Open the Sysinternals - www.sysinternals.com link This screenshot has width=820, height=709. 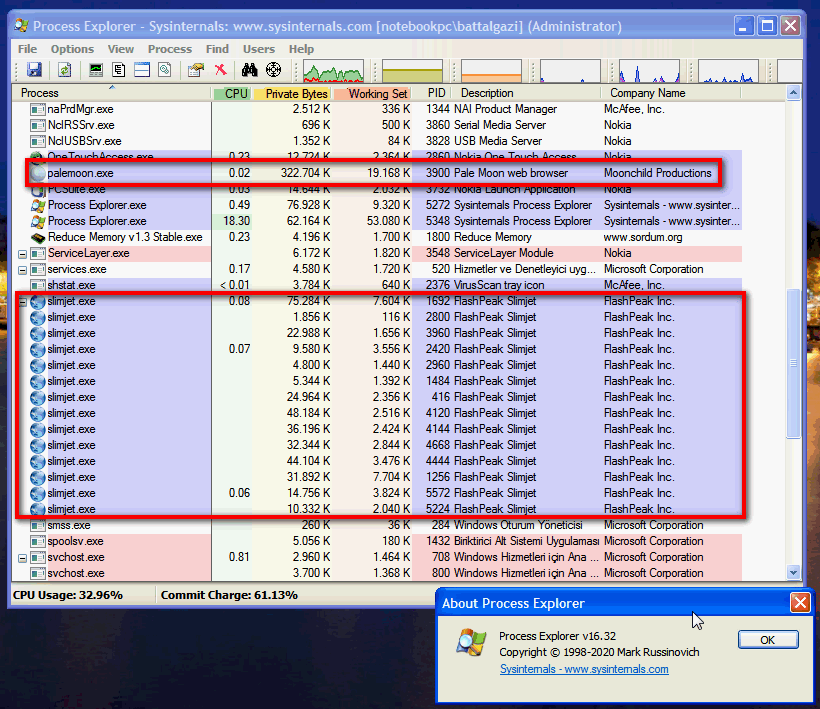pyautogui.click(x=584, y=669)
